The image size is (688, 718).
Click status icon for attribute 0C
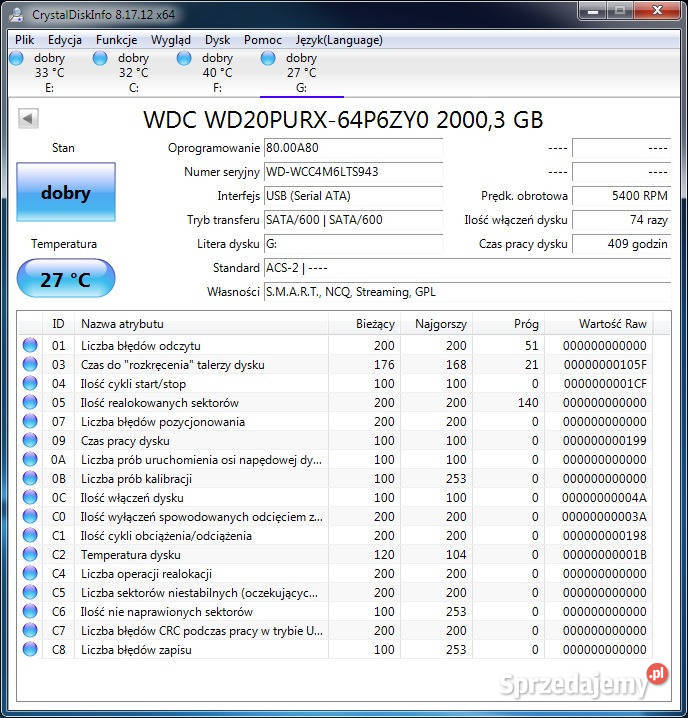30,497
